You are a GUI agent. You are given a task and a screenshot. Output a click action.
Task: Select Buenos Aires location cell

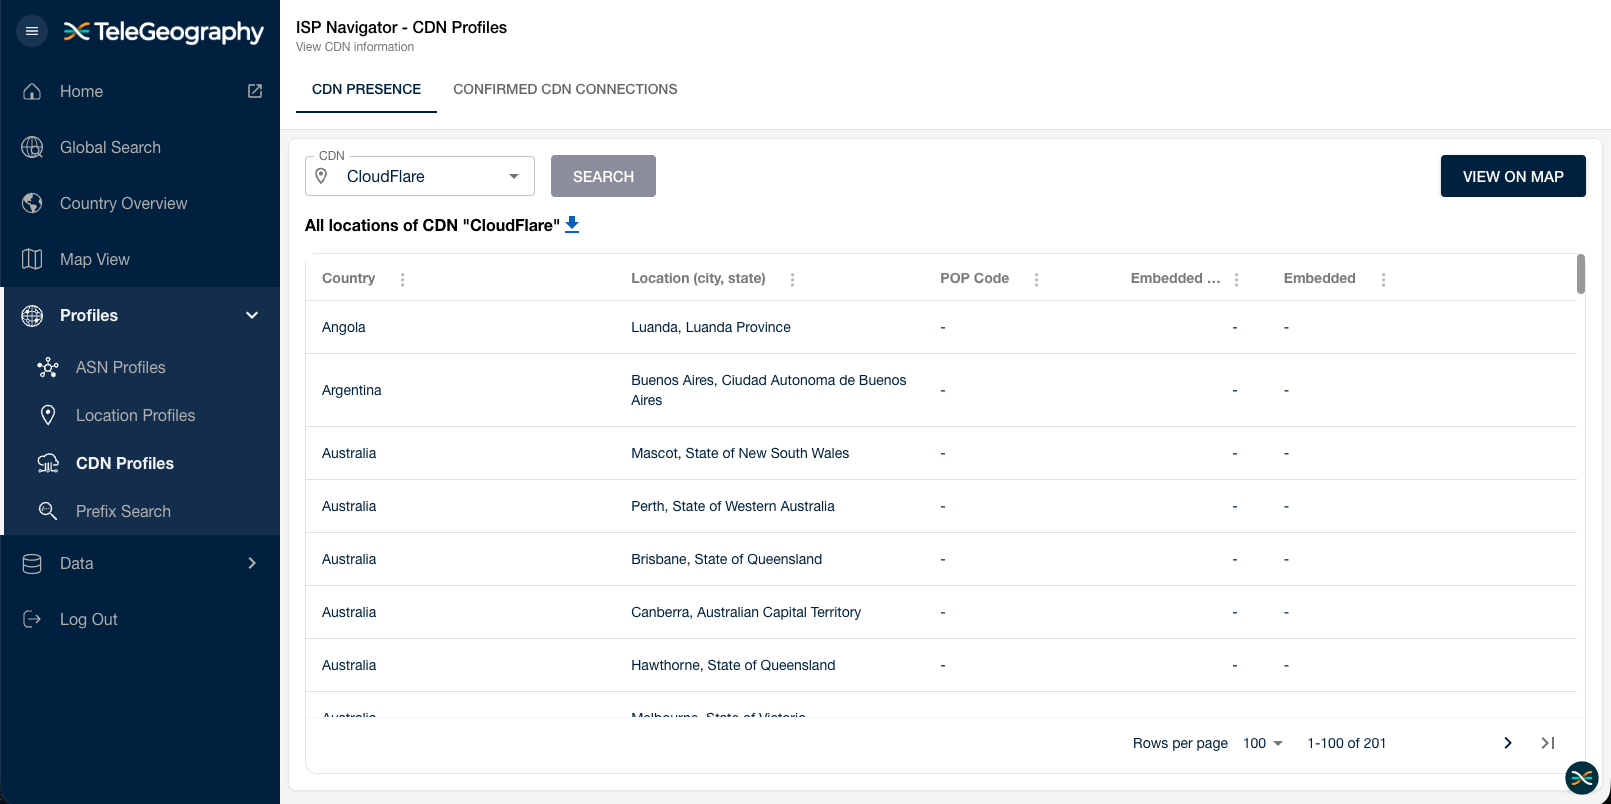point(769,390)
